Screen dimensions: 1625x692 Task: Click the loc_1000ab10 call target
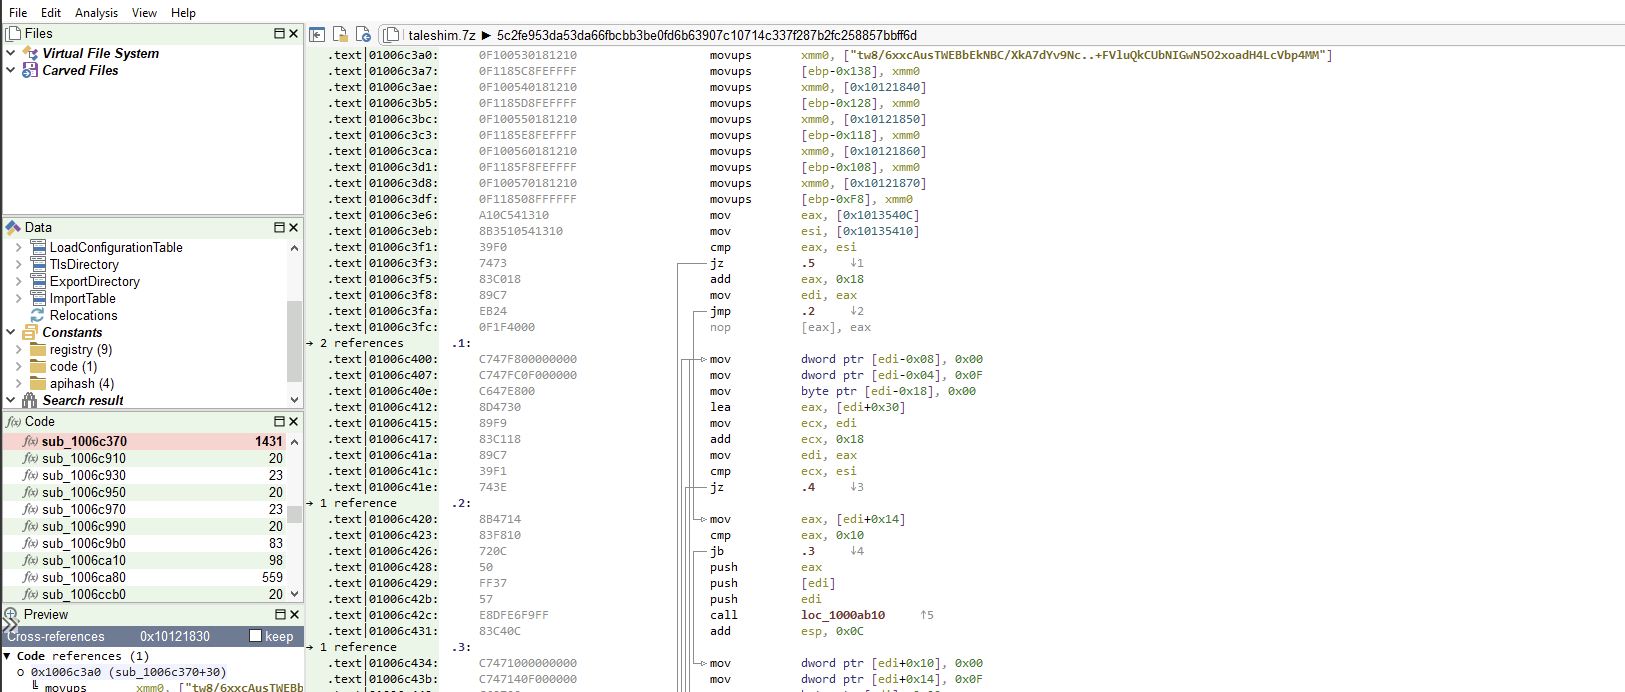(x=842, y=615)
